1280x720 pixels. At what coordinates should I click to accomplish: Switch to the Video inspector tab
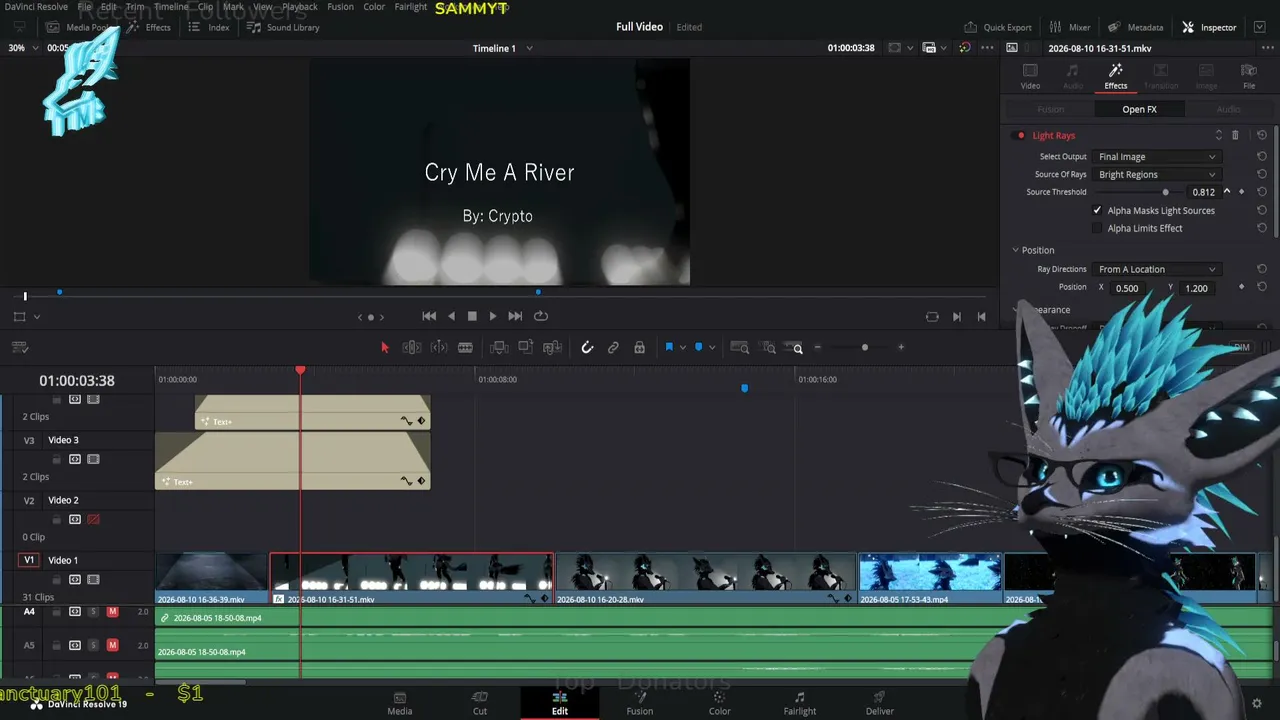[x=1030, y=76]
